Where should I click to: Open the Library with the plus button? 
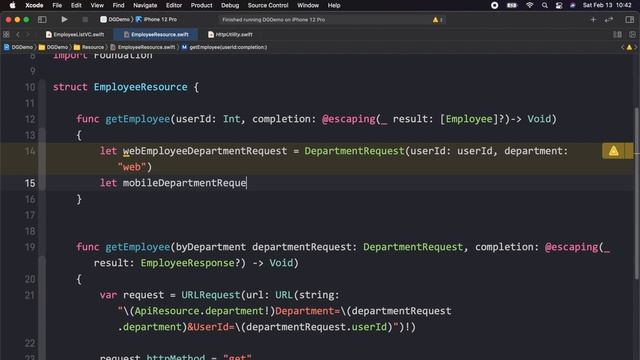[x=593, y=19]
